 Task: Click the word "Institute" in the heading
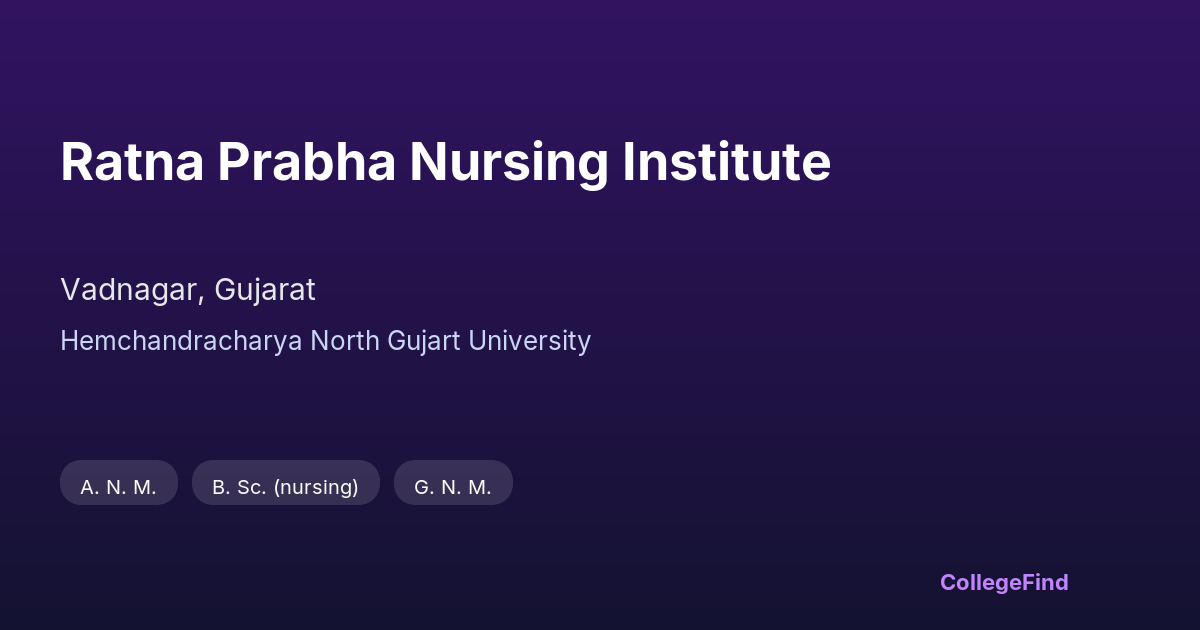[726, 162]
